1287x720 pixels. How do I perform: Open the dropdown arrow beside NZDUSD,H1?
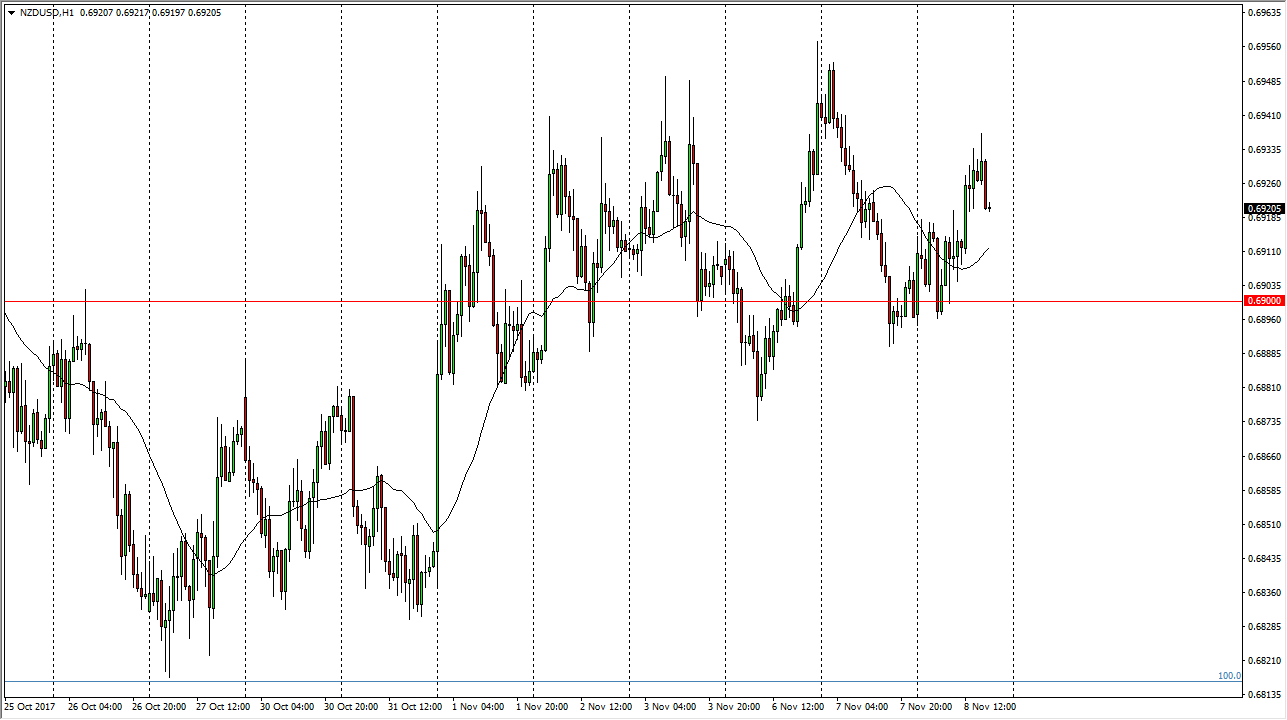10,13
